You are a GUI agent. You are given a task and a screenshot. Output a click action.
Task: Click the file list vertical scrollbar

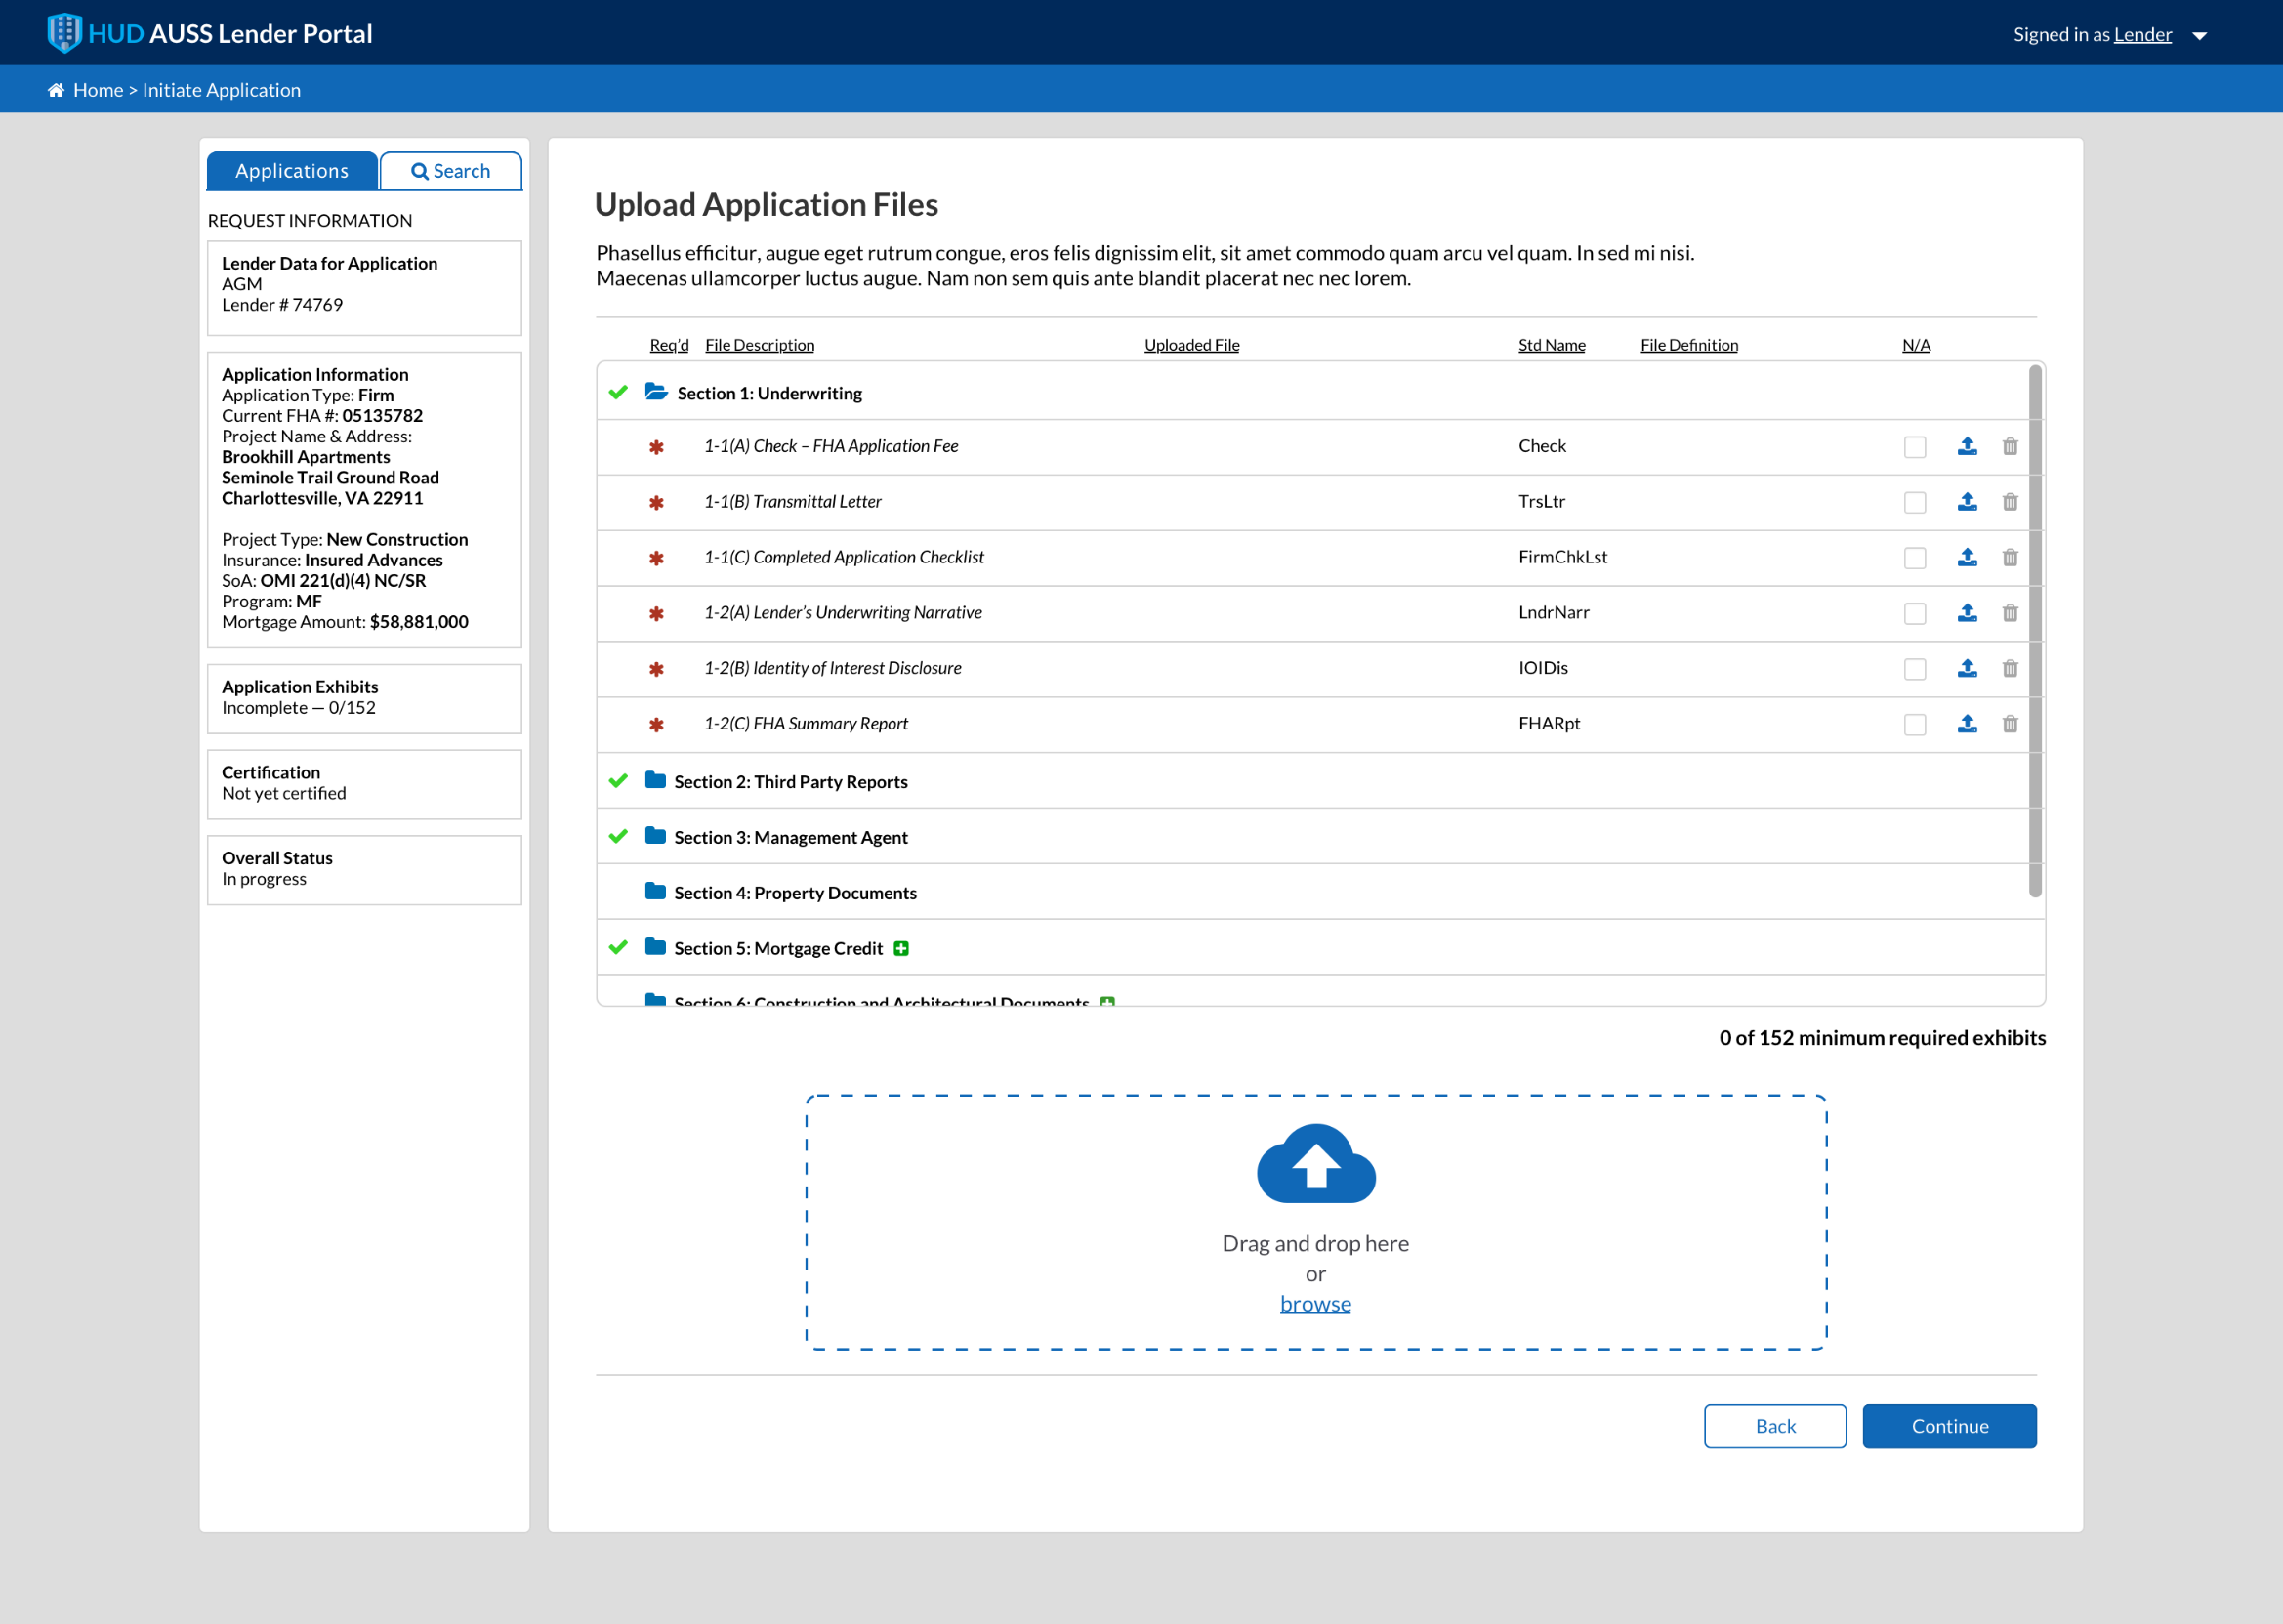[x=2034, y=631]
